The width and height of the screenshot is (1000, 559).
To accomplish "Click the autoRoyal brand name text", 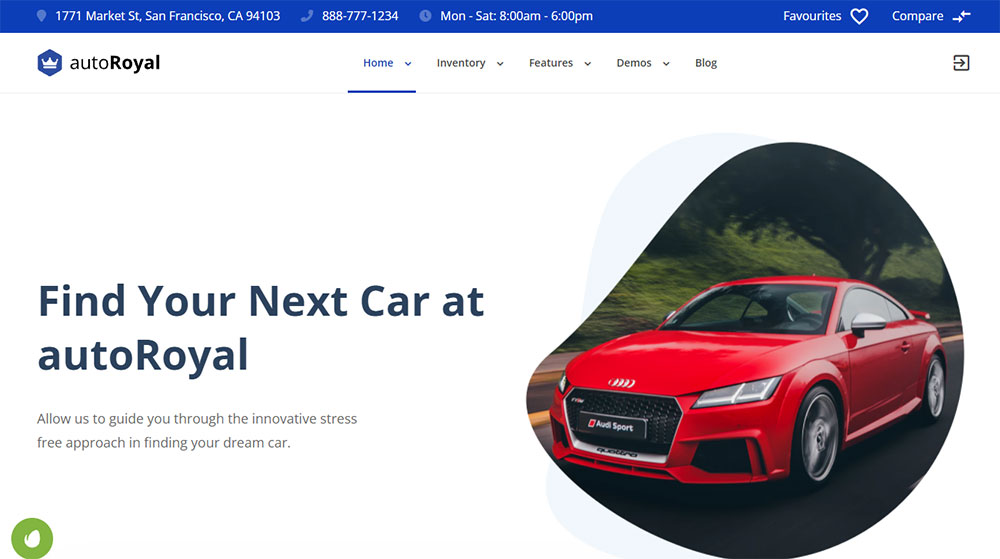I will [x=115, y=62].
